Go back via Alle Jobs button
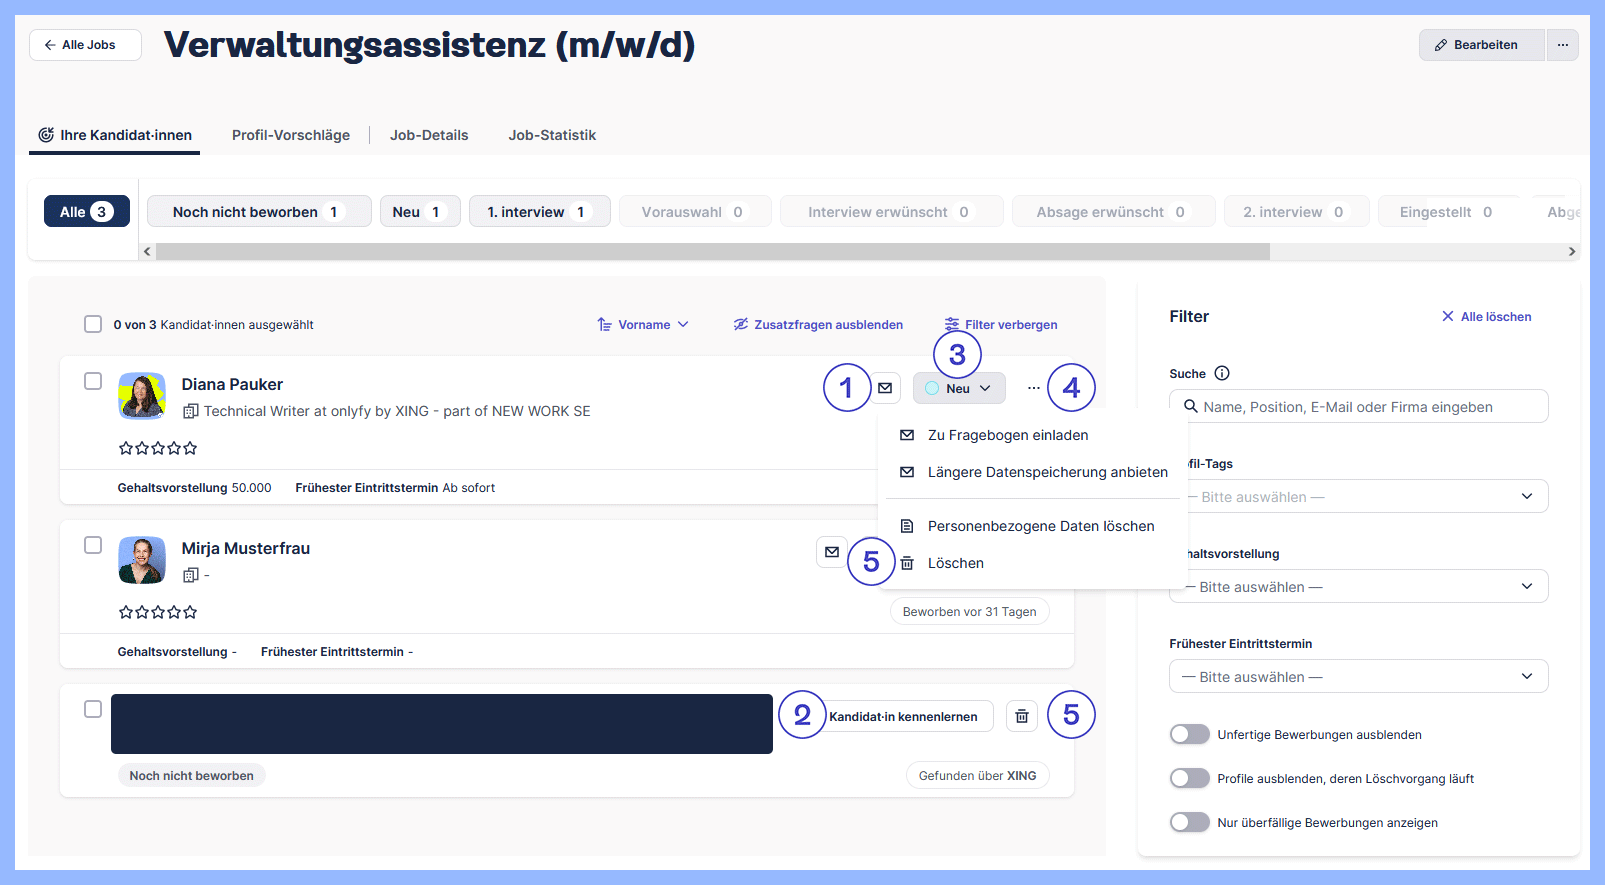The width and height of the screenshot is (1605, 885). tap(85, 45)
